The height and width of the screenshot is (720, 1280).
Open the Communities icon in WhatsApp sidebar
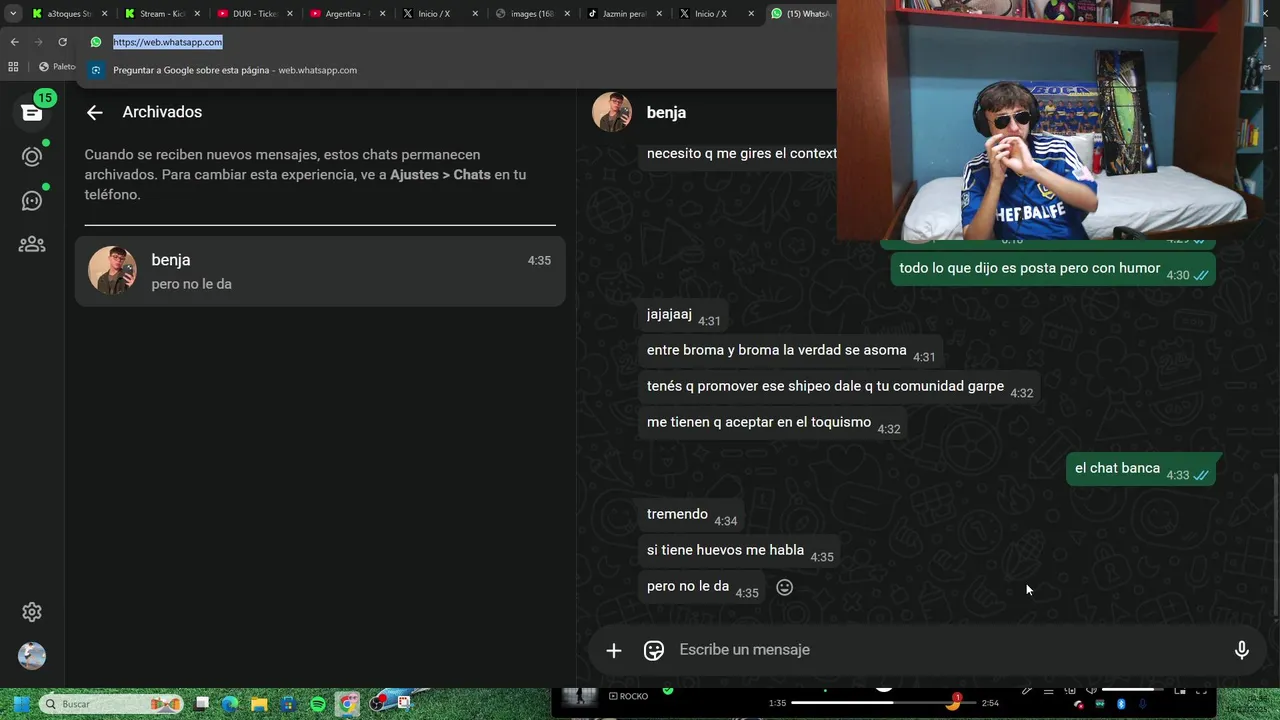click(x=32, y=244)
